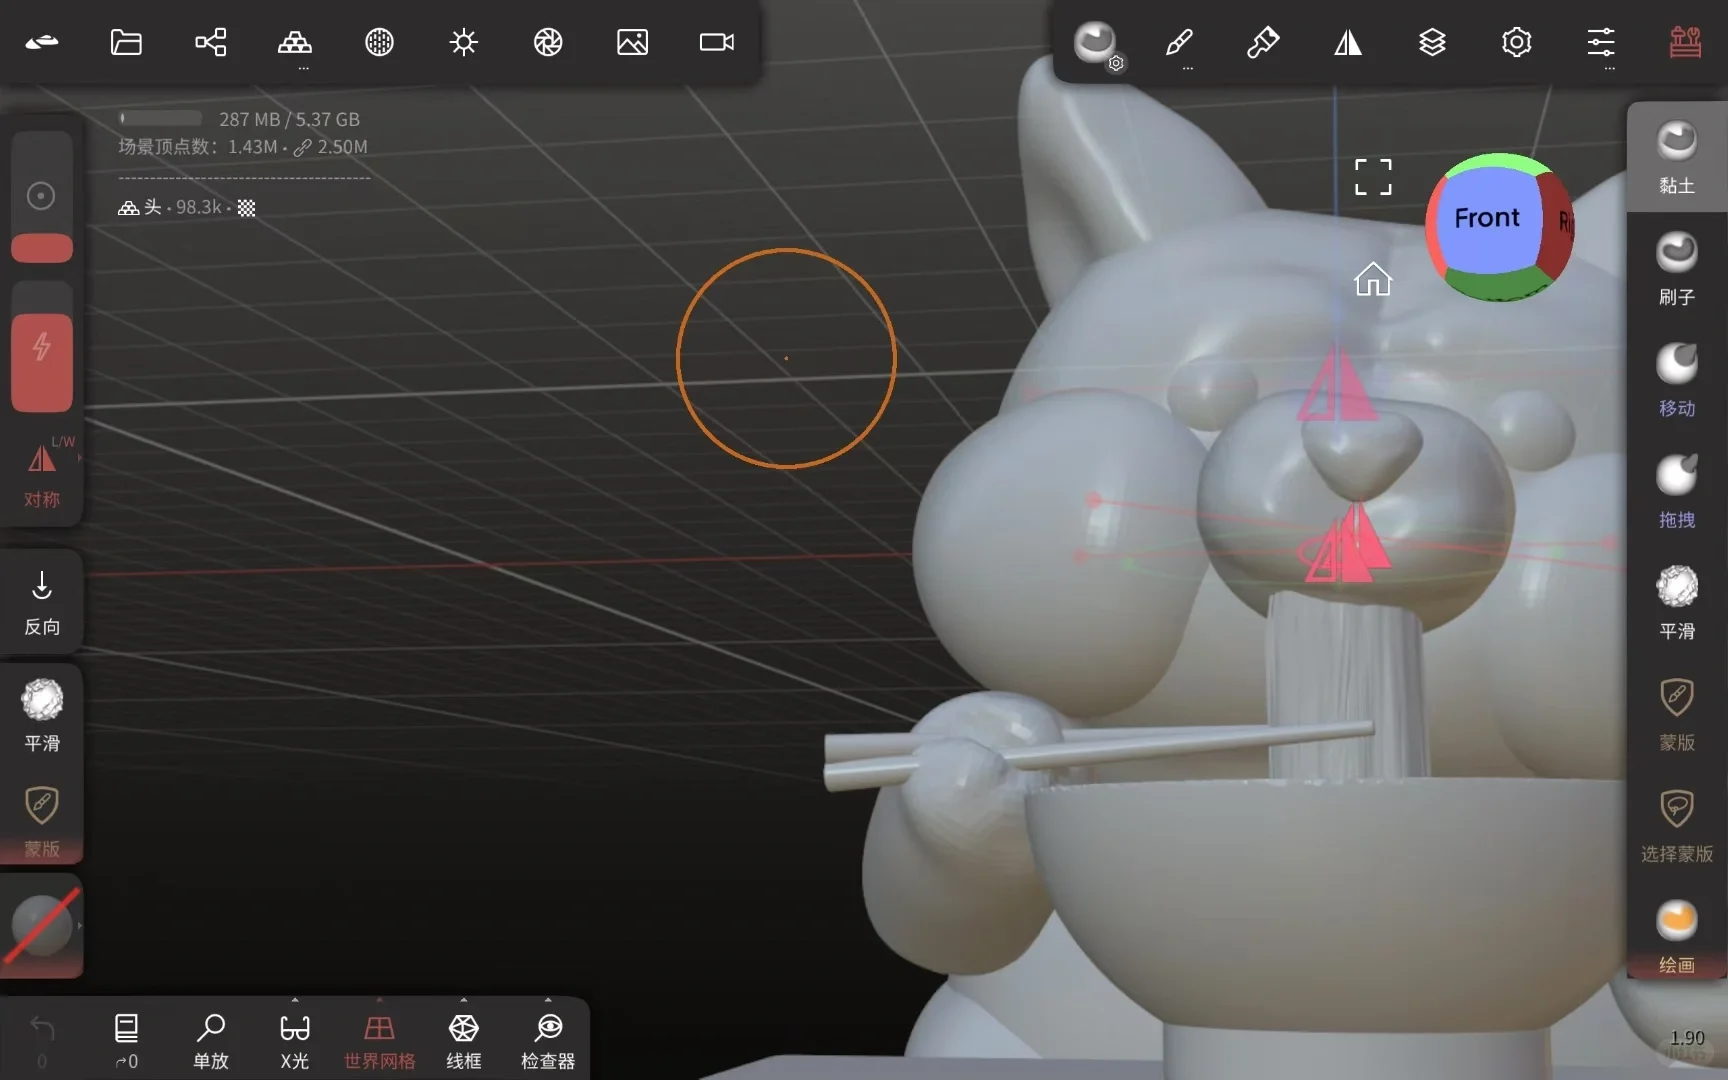Screen dimensions: 1728x1080
Task: Open the interface sliders menu
Action: [1601, 42]
